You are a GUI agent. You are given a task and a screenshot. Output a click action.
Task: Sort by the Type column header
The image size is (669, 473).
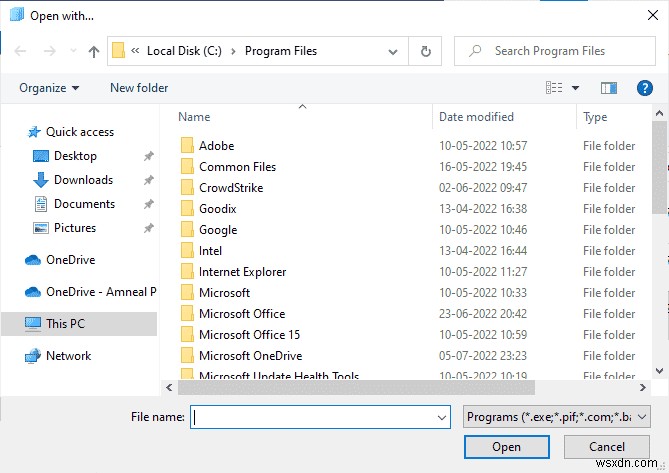coord(595,117)
